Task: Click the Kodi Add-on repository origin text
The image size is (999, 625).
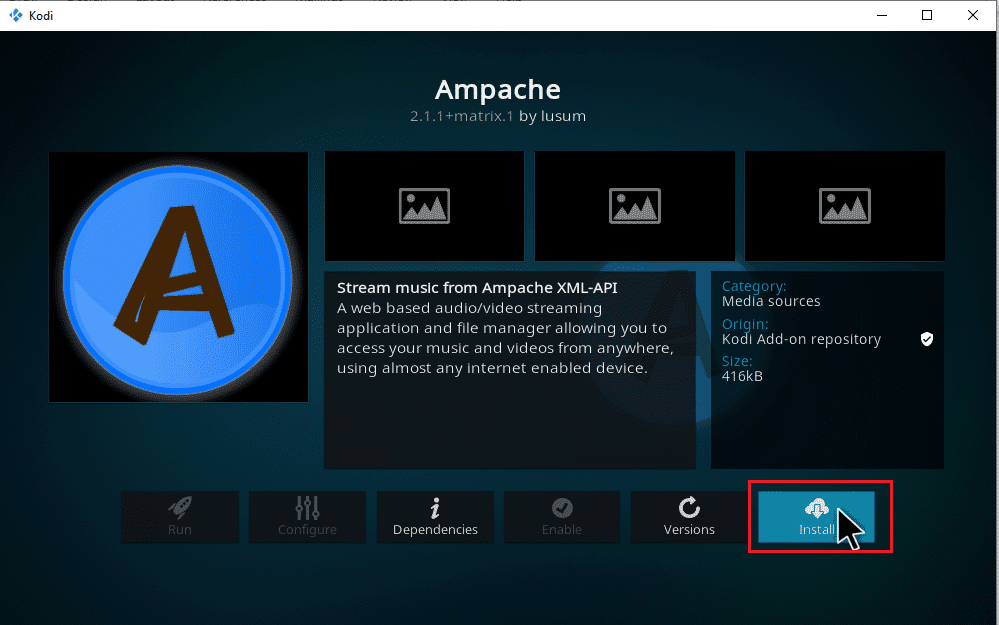Action: 802,339
